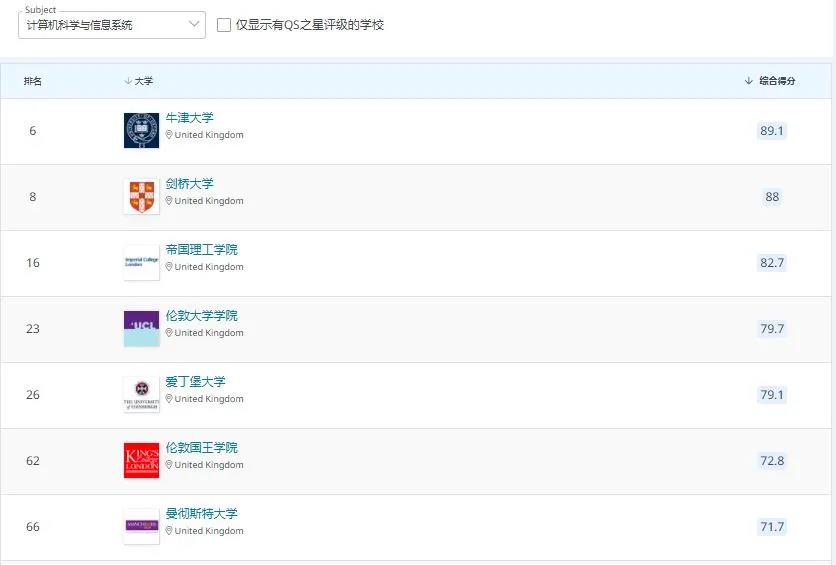836x565 pixels.
Task: Click United Kingdom text under 牛津大学
Action: pos(209,135)
